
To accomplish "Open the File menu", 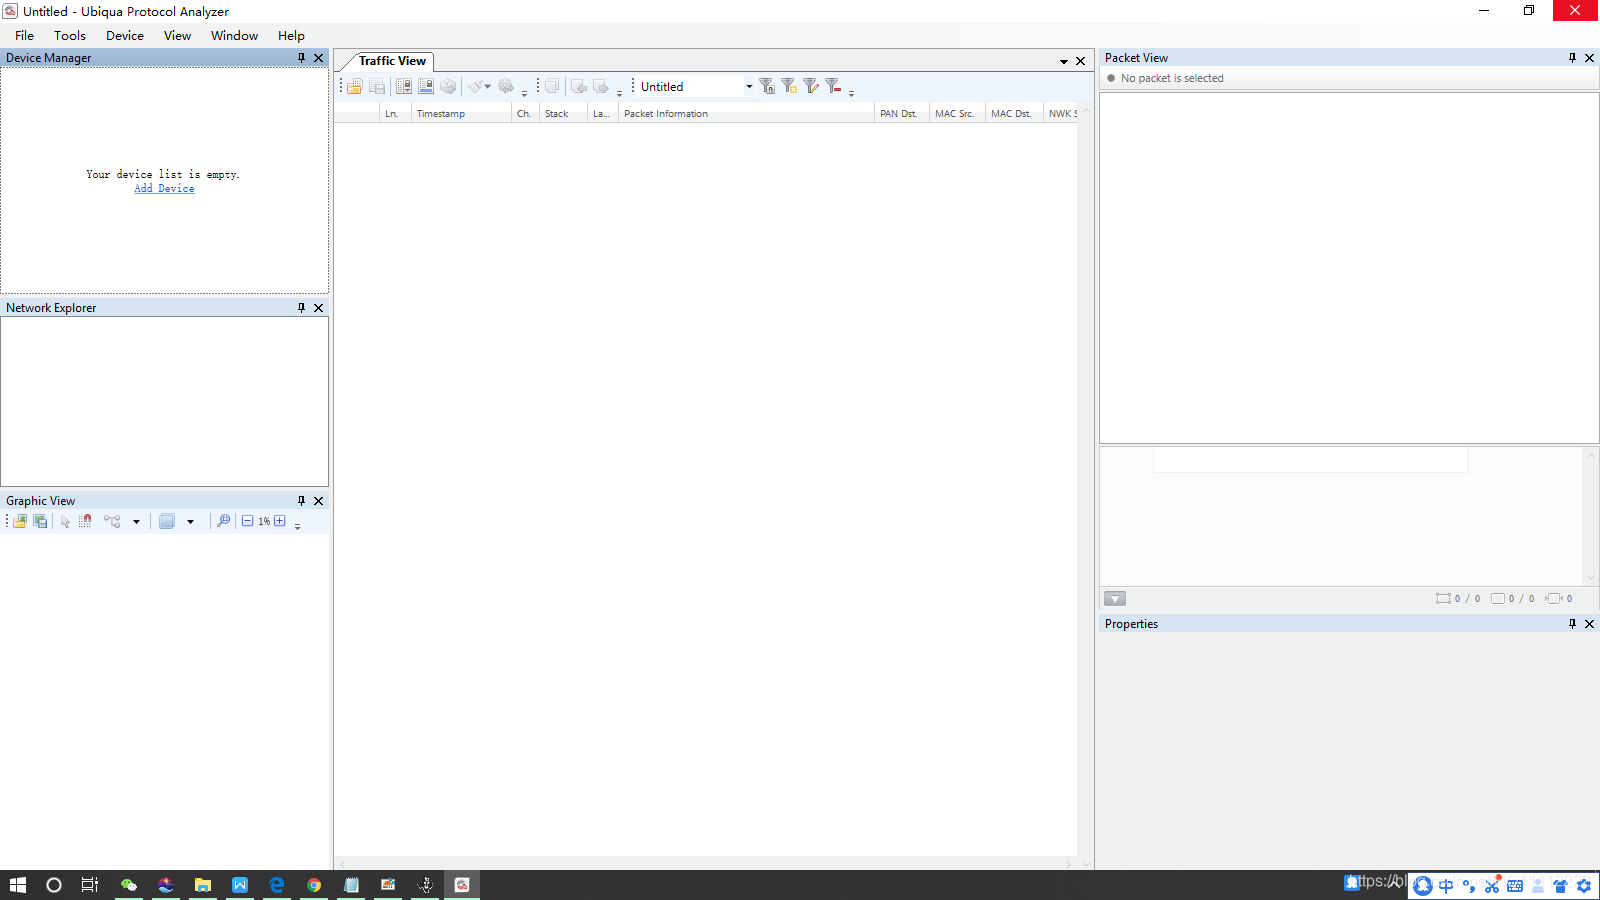I will point(25,36).
